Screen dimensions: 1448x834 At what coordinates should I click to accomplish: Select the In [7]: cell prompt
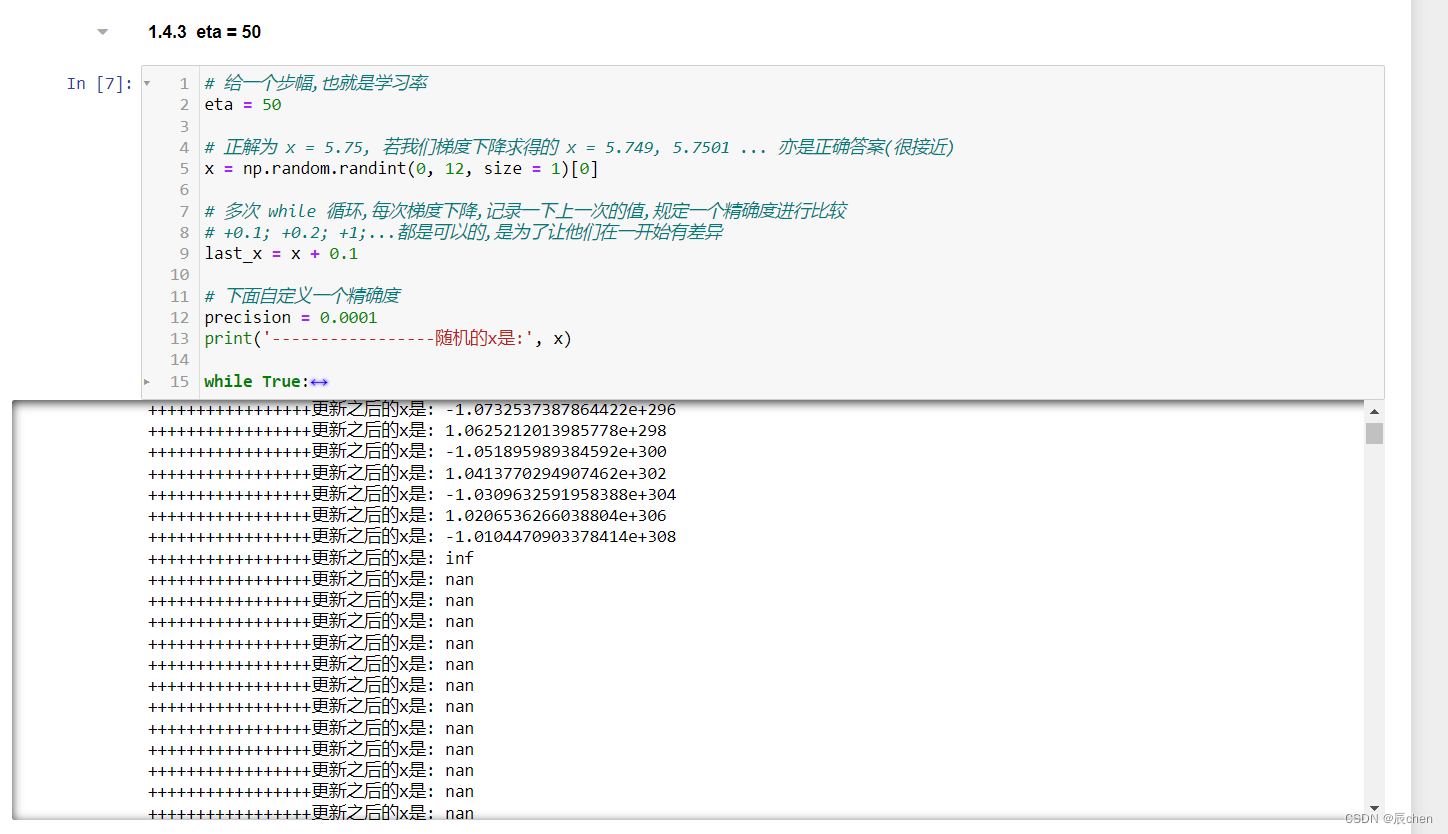pos(99,83)
